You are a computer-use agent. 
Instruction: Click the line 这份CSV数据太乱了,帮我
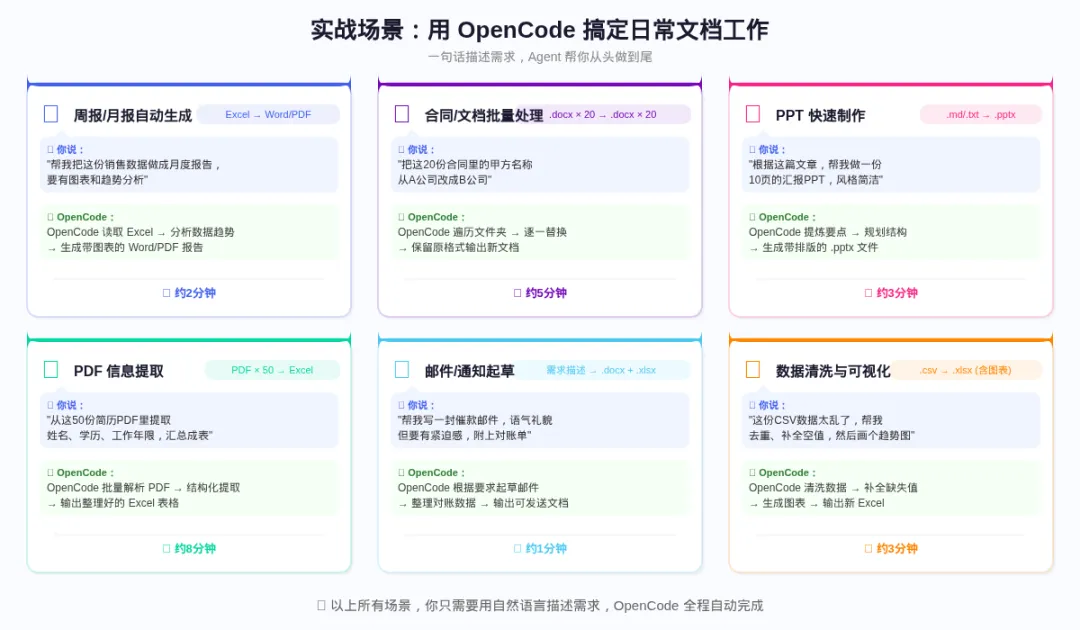point(816,420)
